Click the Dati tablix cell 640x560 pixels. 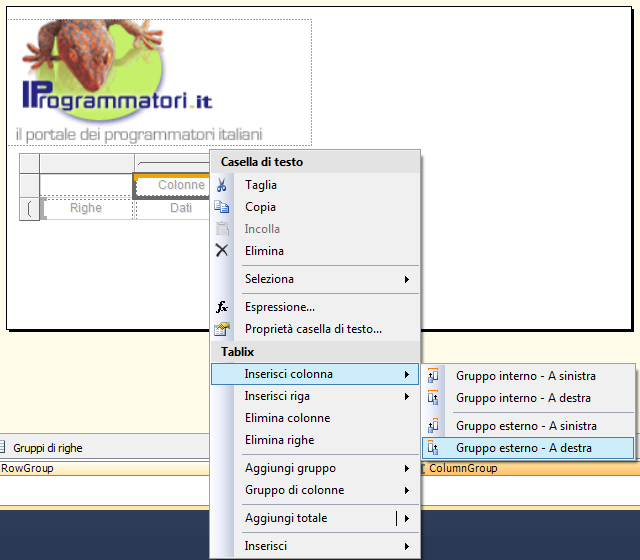(172, 208)
